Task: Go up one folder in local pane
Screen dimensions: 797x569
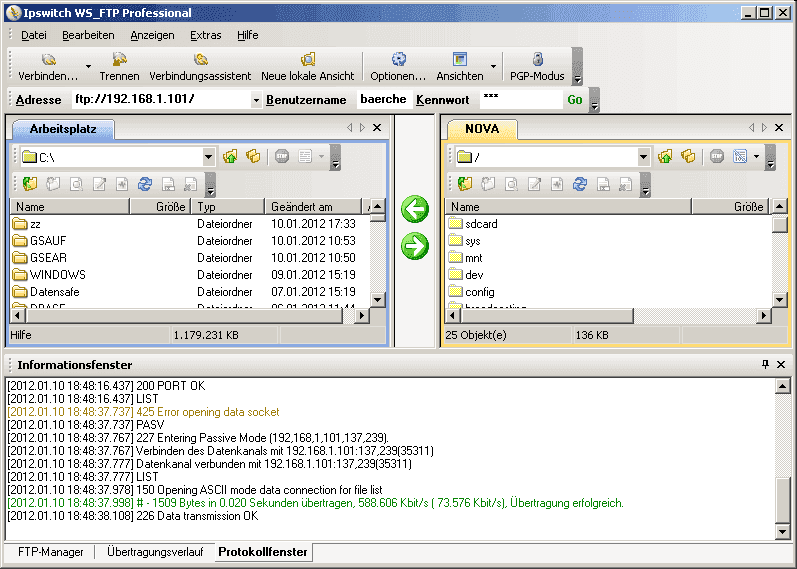Action: pos(230,157)
